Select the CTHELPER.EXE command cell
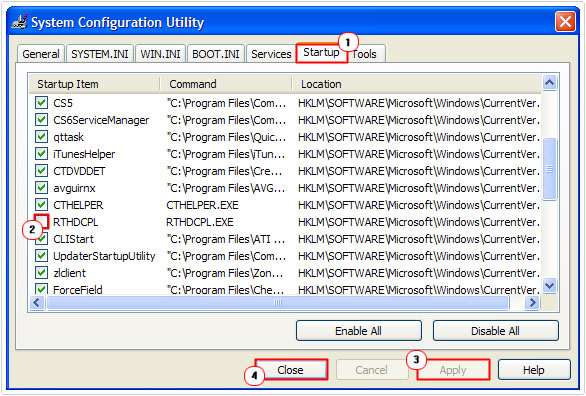The width and height of the screenshot is (586, 396). tap(203, 205)
